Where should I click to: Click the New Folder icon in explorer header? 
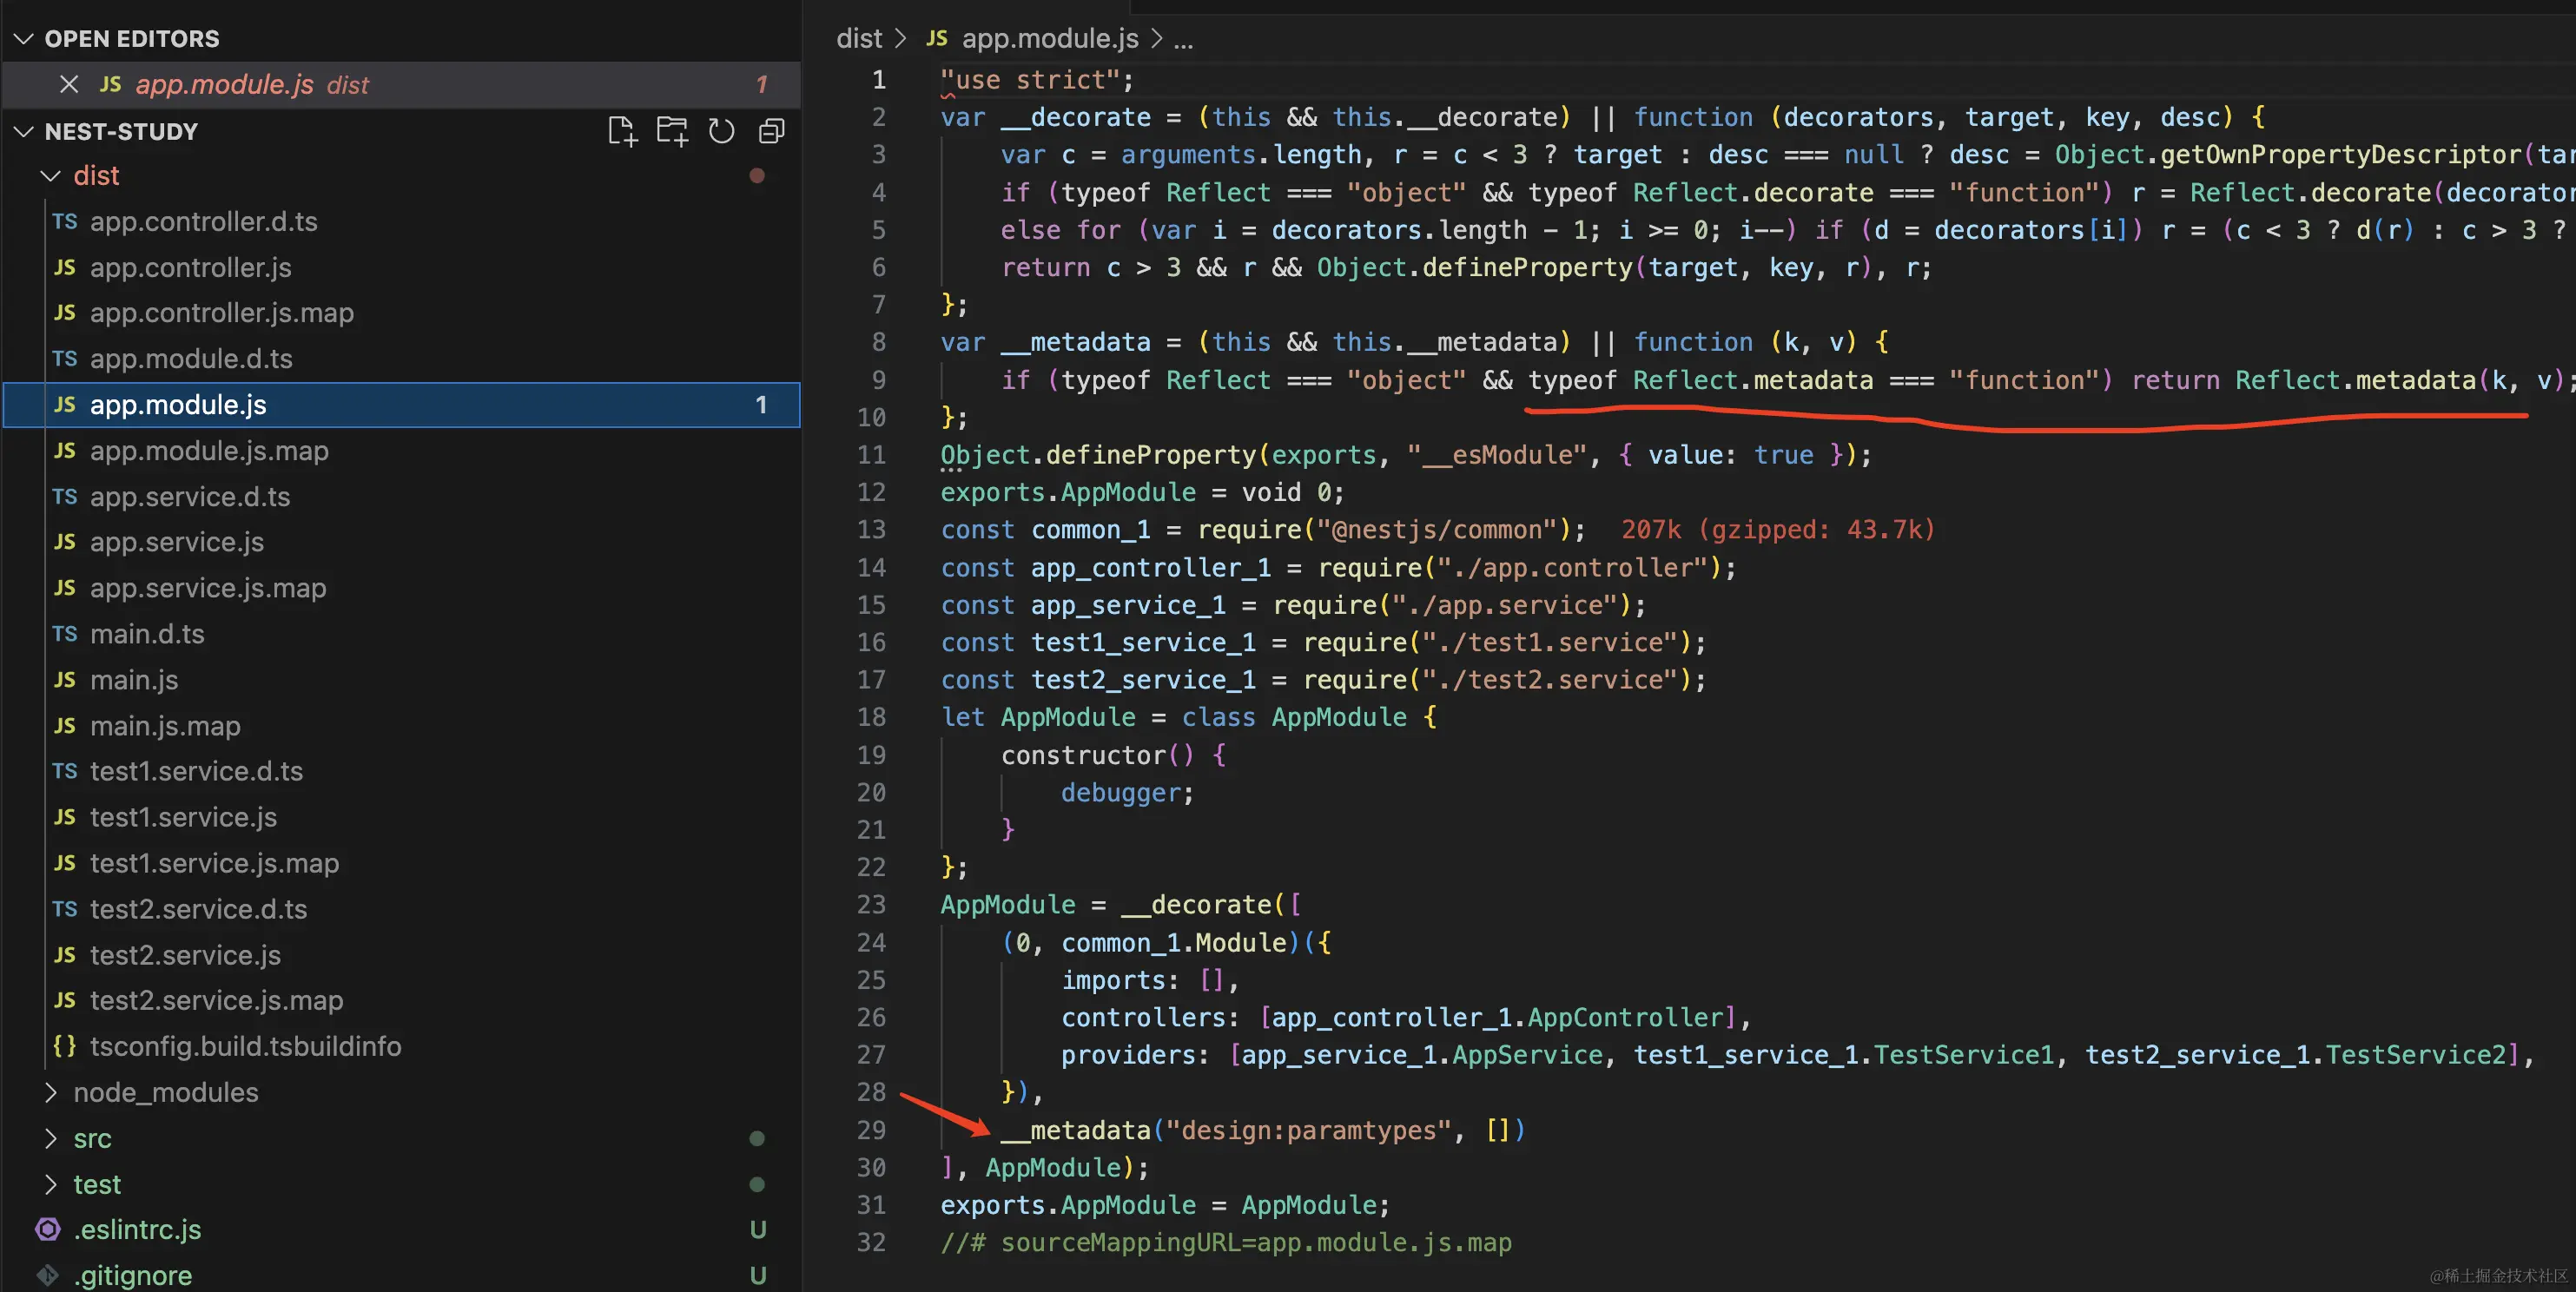(672, 131)
